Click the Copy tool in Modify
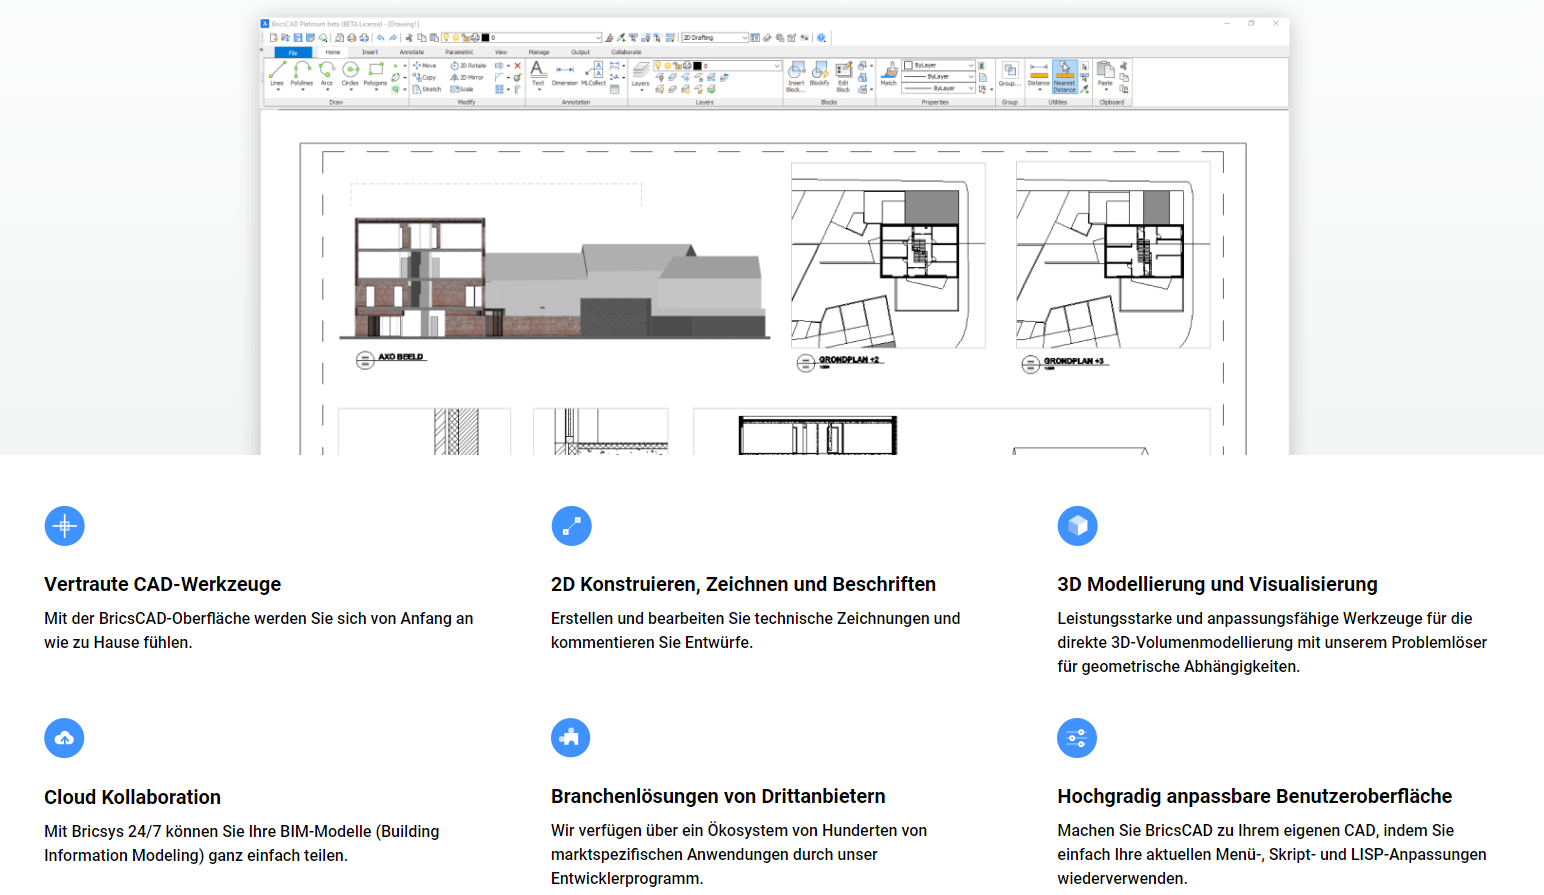 (x=425, y=77)
